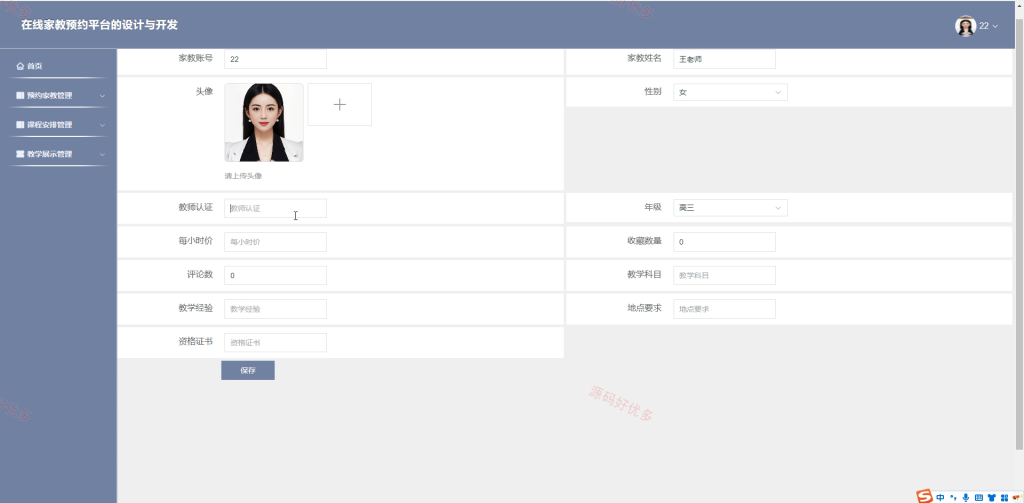Expand the 教学展示管理 menu chevron

coord(103,155)
